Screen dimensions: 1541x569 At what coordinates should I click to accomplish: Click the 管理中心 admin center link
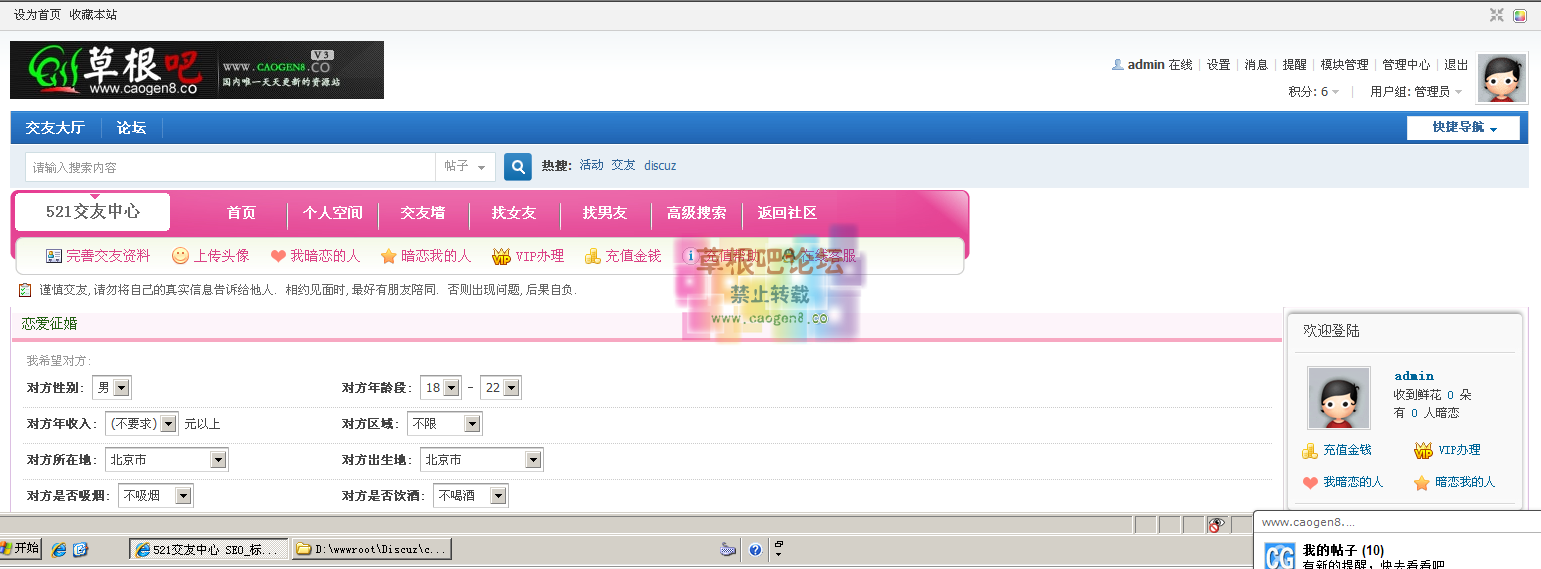(1406, 65)
